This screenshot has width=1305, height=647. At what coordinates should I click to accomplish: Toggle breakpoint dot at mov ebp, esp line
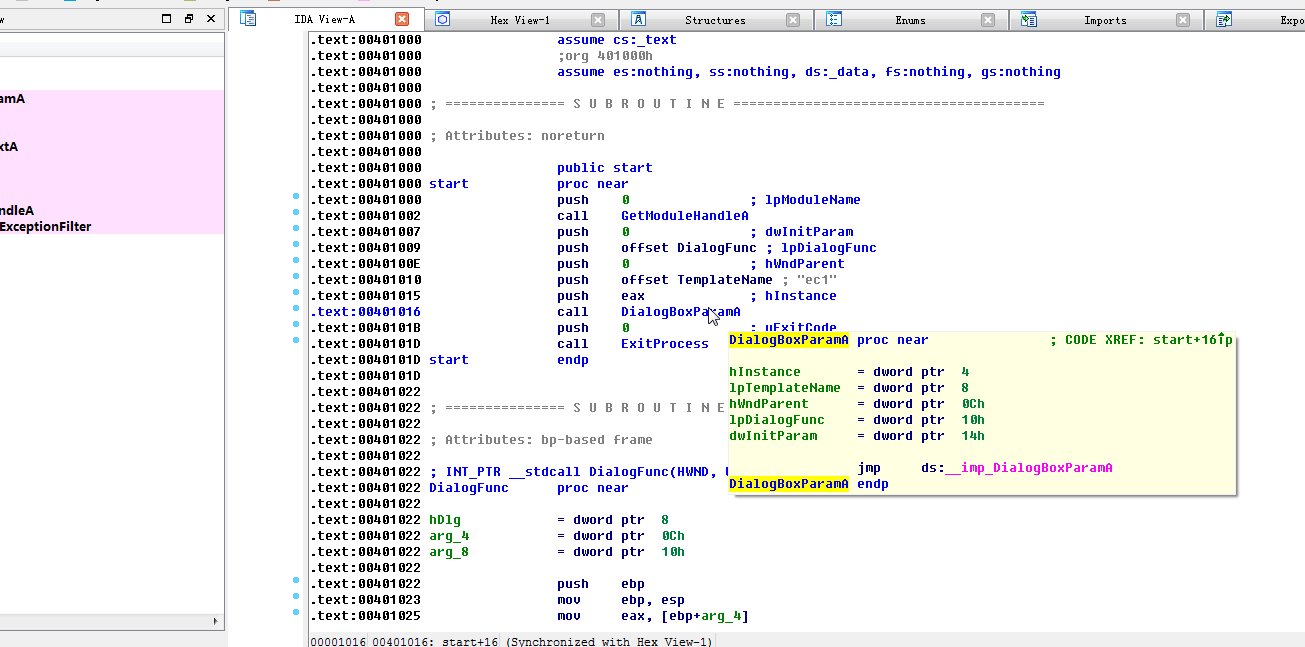(x=296, y=596)
